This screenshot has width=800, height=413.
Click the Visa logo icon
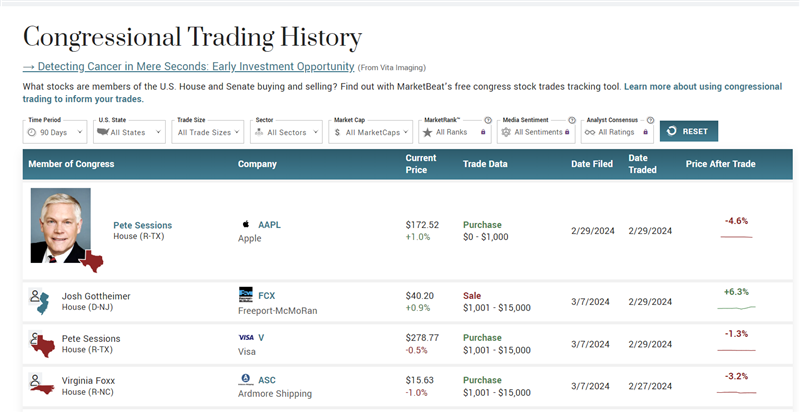tap(246, 337)
